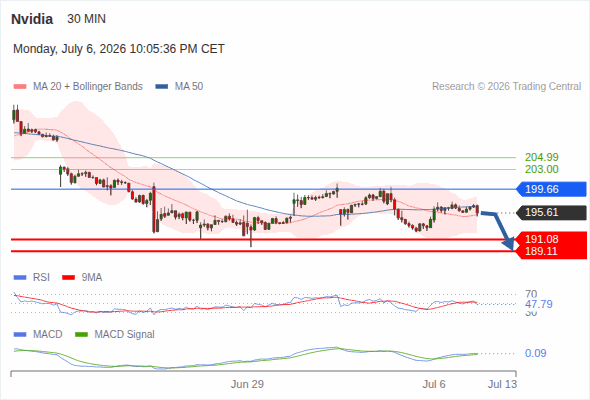Image resolution: width=590 pixels, height=400 pixels.
Task: Select the 195.61 current price tag
Action: coord(552,213)
